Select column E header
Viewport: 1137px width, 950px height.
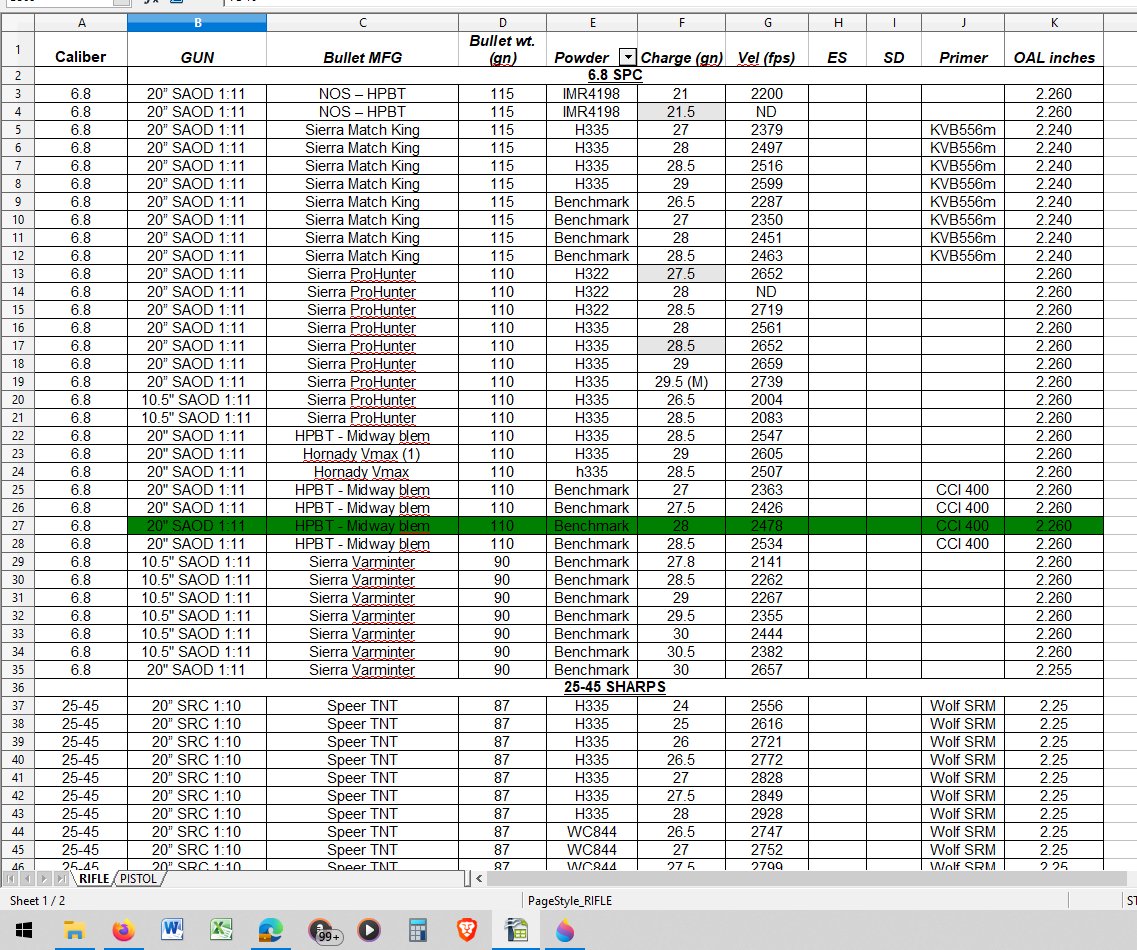click(x=592, y=22)
